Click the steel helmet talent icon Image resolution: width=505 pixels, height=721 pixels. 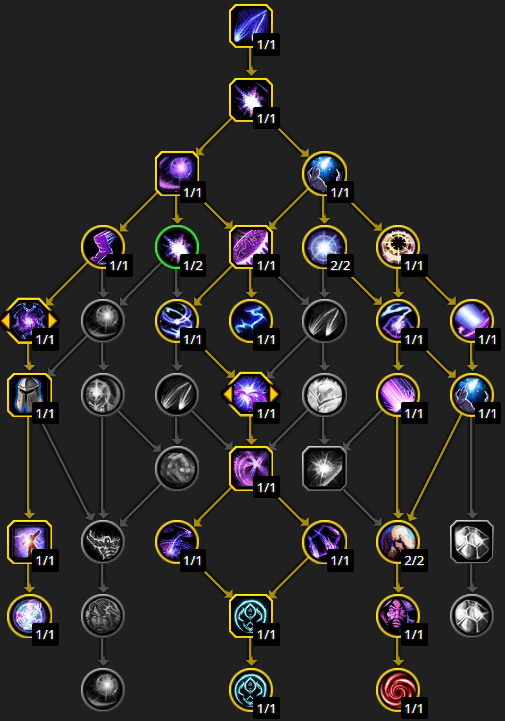pos(29,395)
